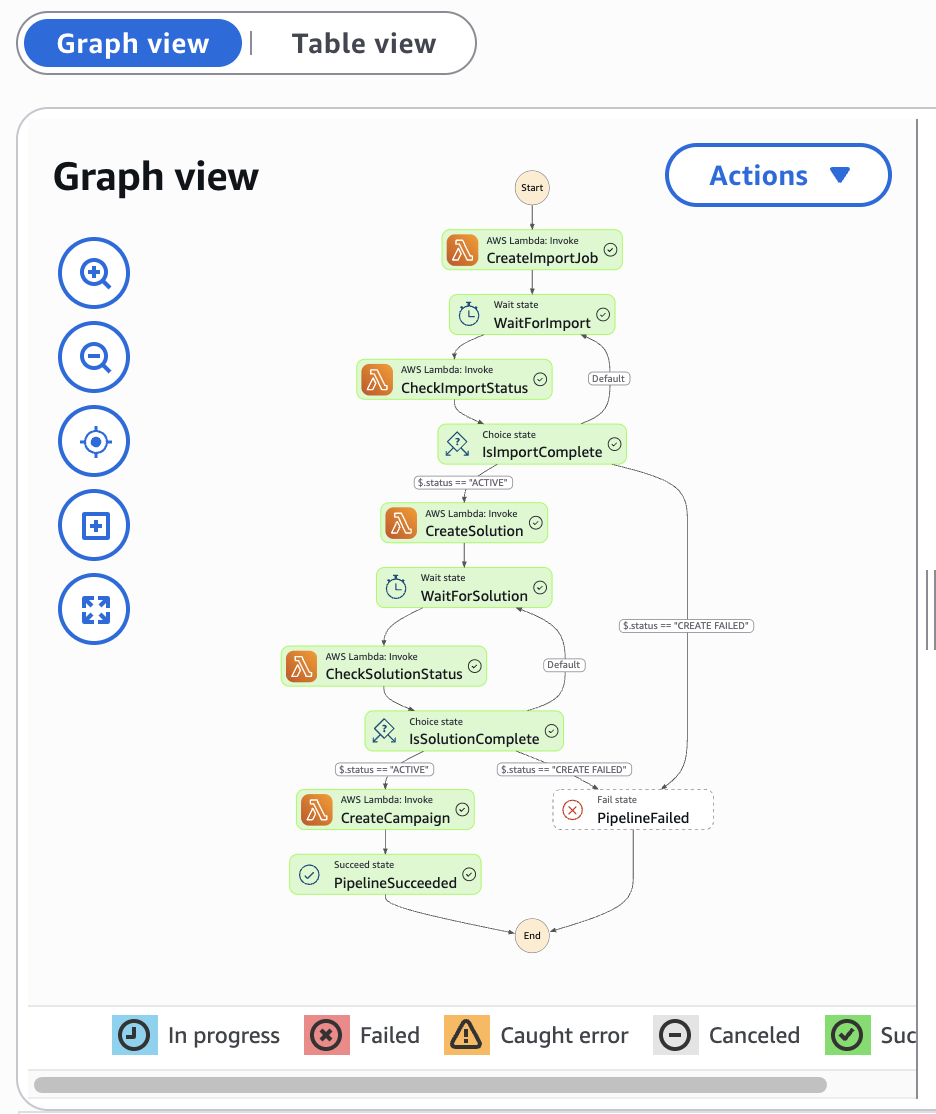Click the Failed legend red swatch
The width and height of the screenshot is (936, 1114).
coord(324,1036)
